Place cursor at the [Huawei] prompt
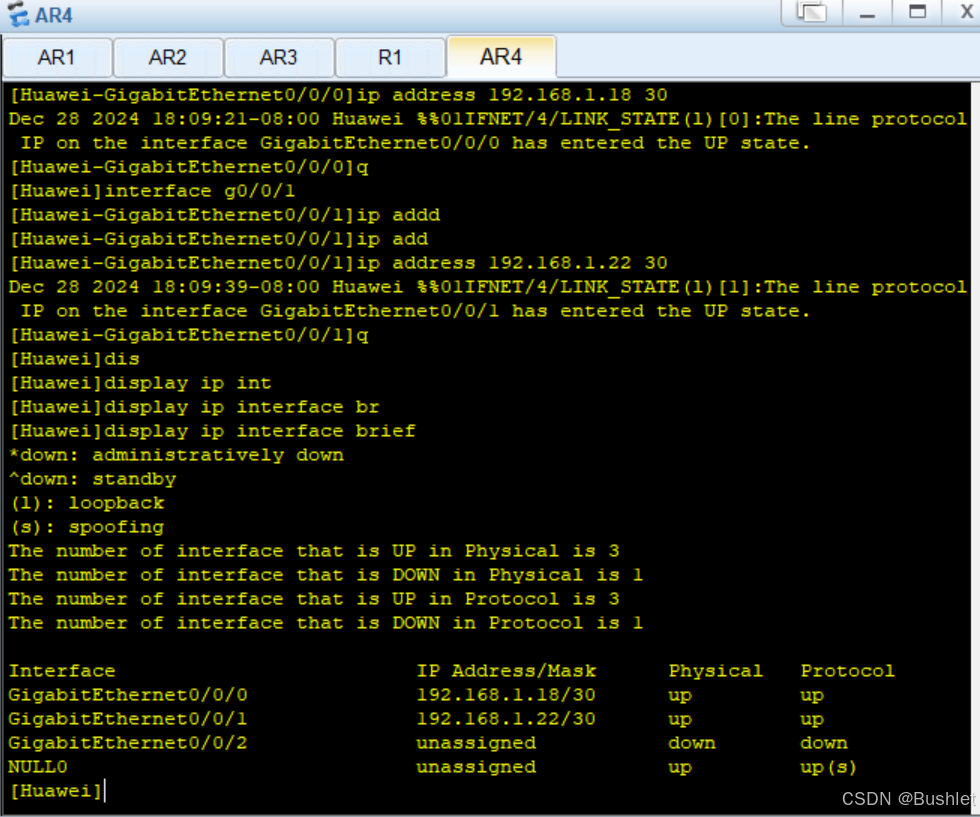 [x=58, y=791]
